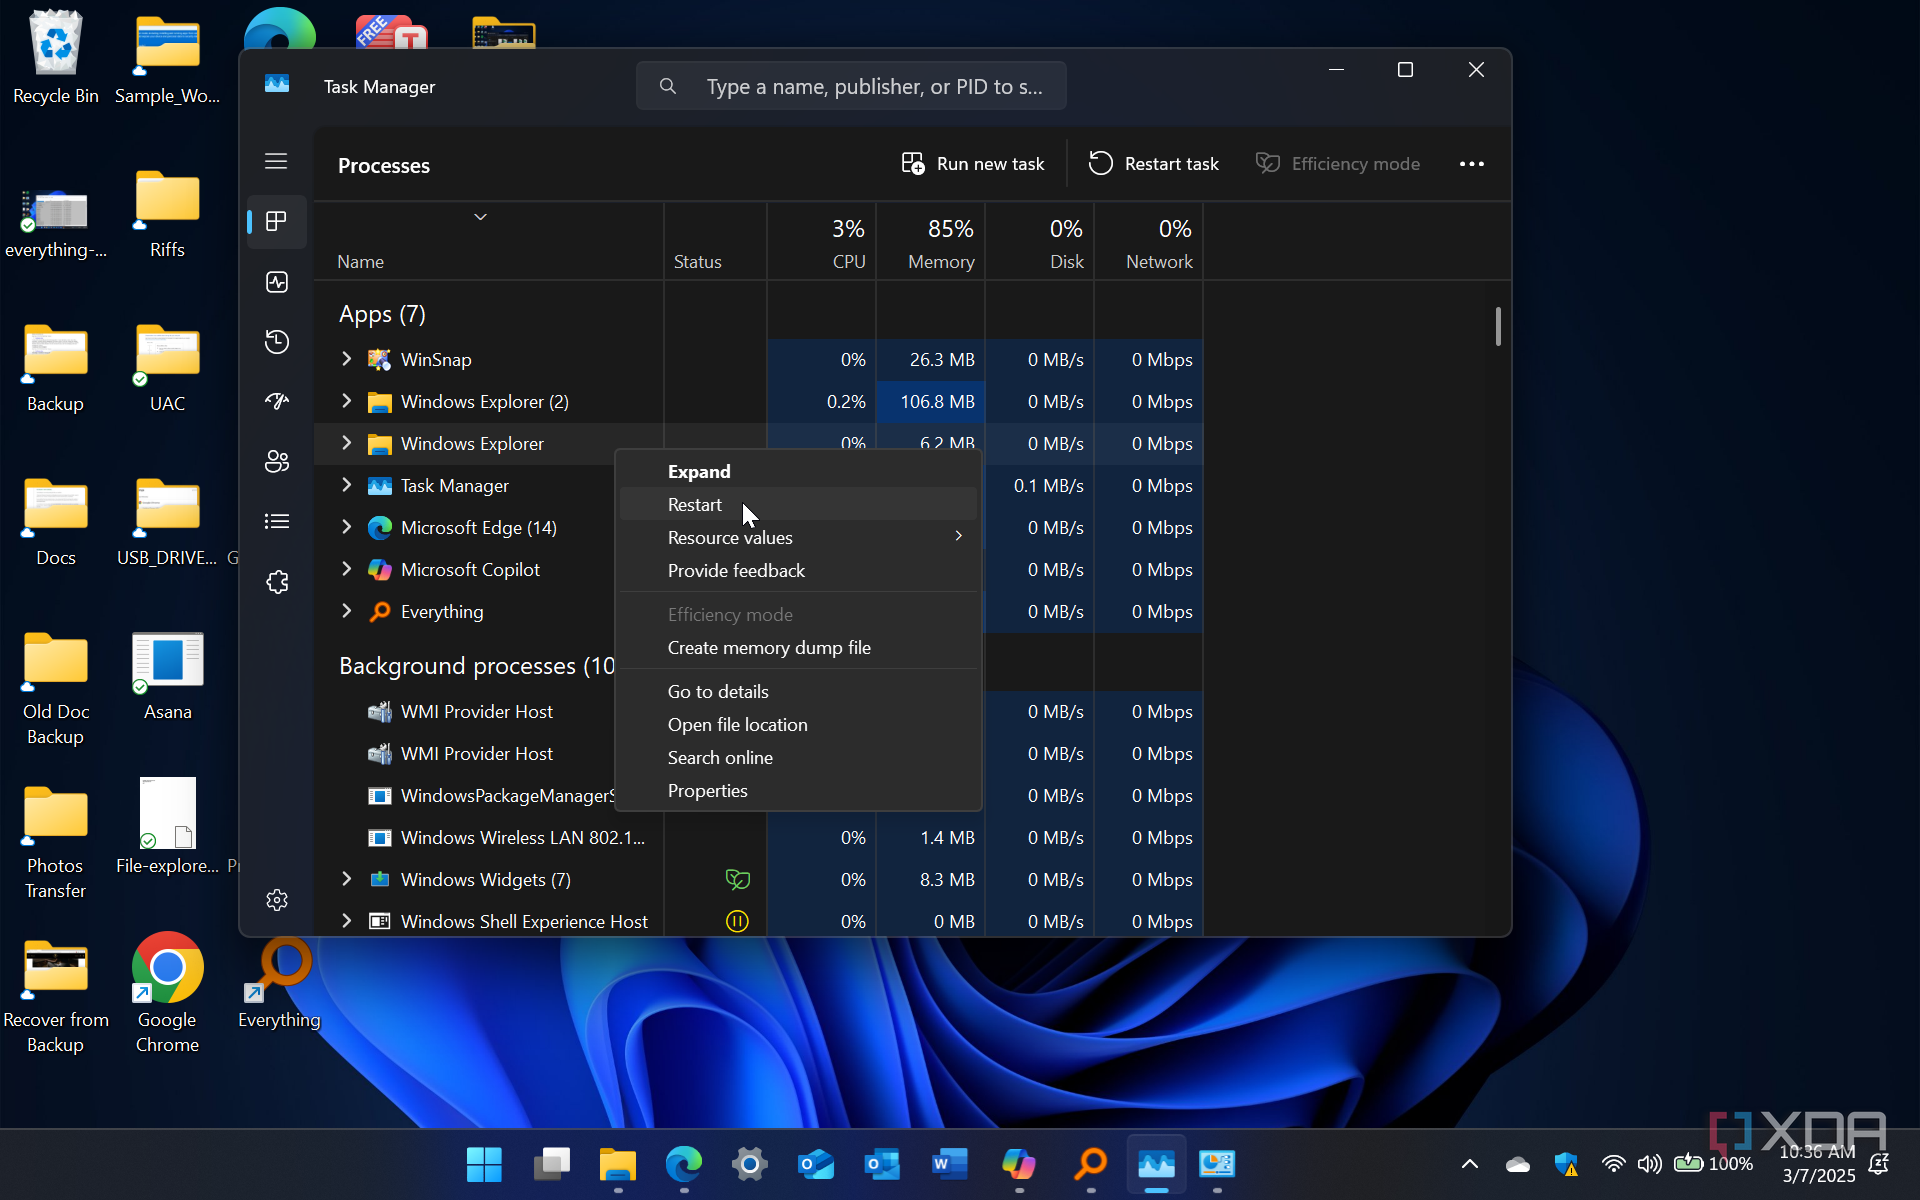Expand the Microsoft Edge (14) process group
The height and width of the screenshot is (1200, 1920).
pos(346,527)
